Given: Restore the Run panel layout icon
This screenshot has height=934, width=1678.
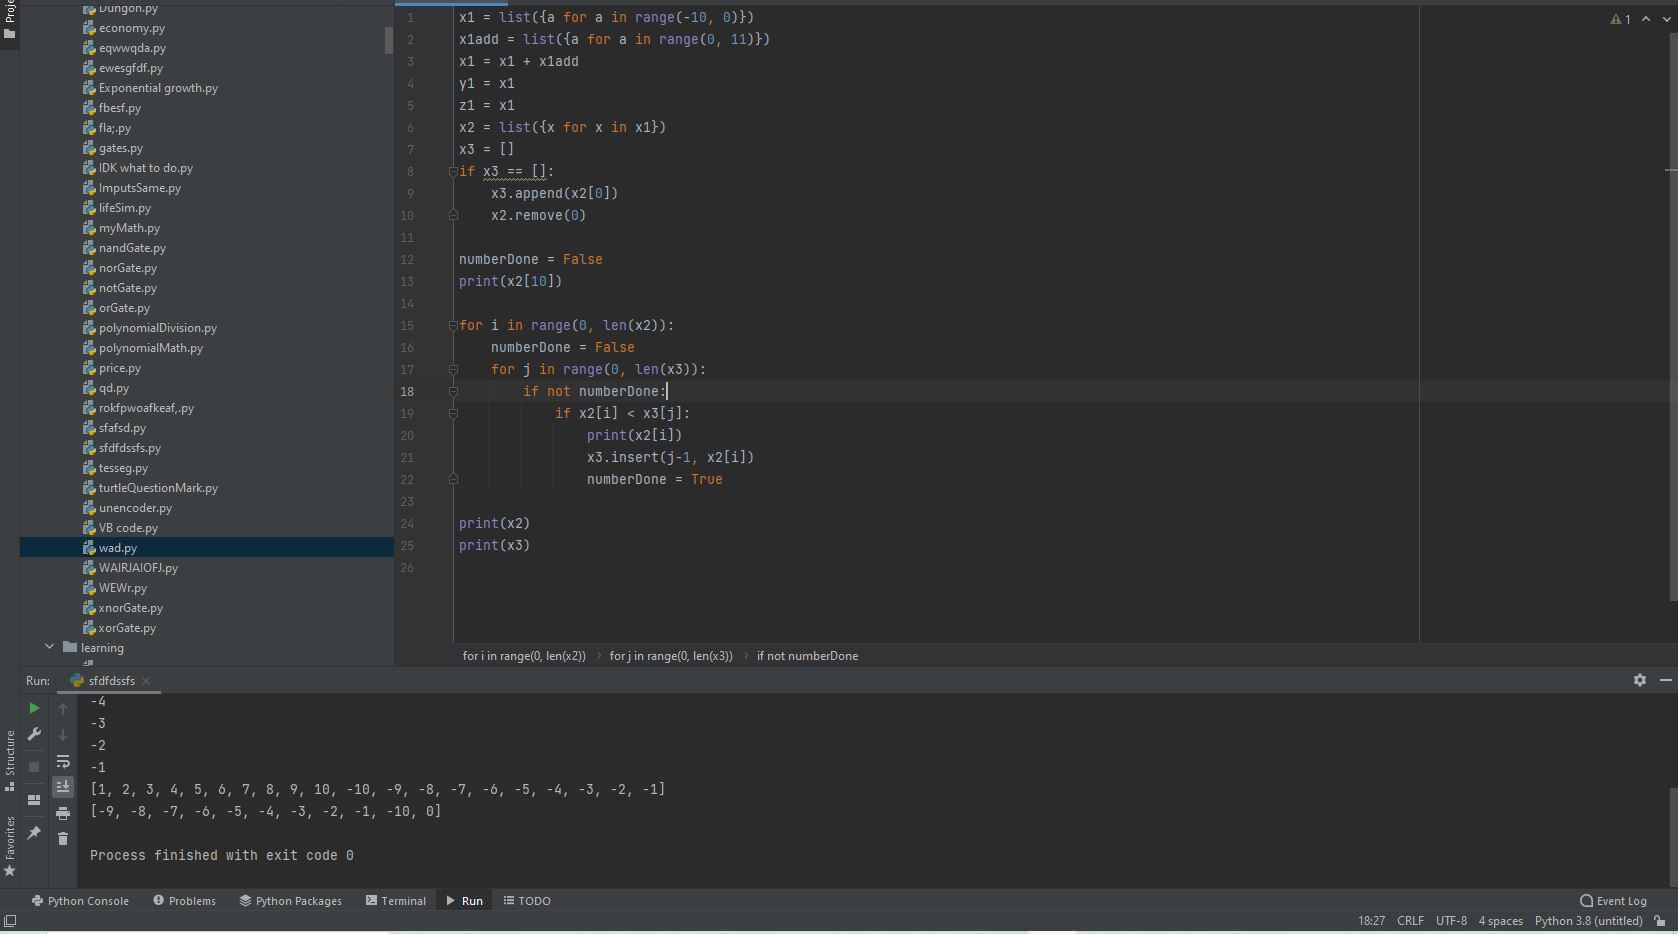Looking at the screenshot, I should [x=34, y=800].
